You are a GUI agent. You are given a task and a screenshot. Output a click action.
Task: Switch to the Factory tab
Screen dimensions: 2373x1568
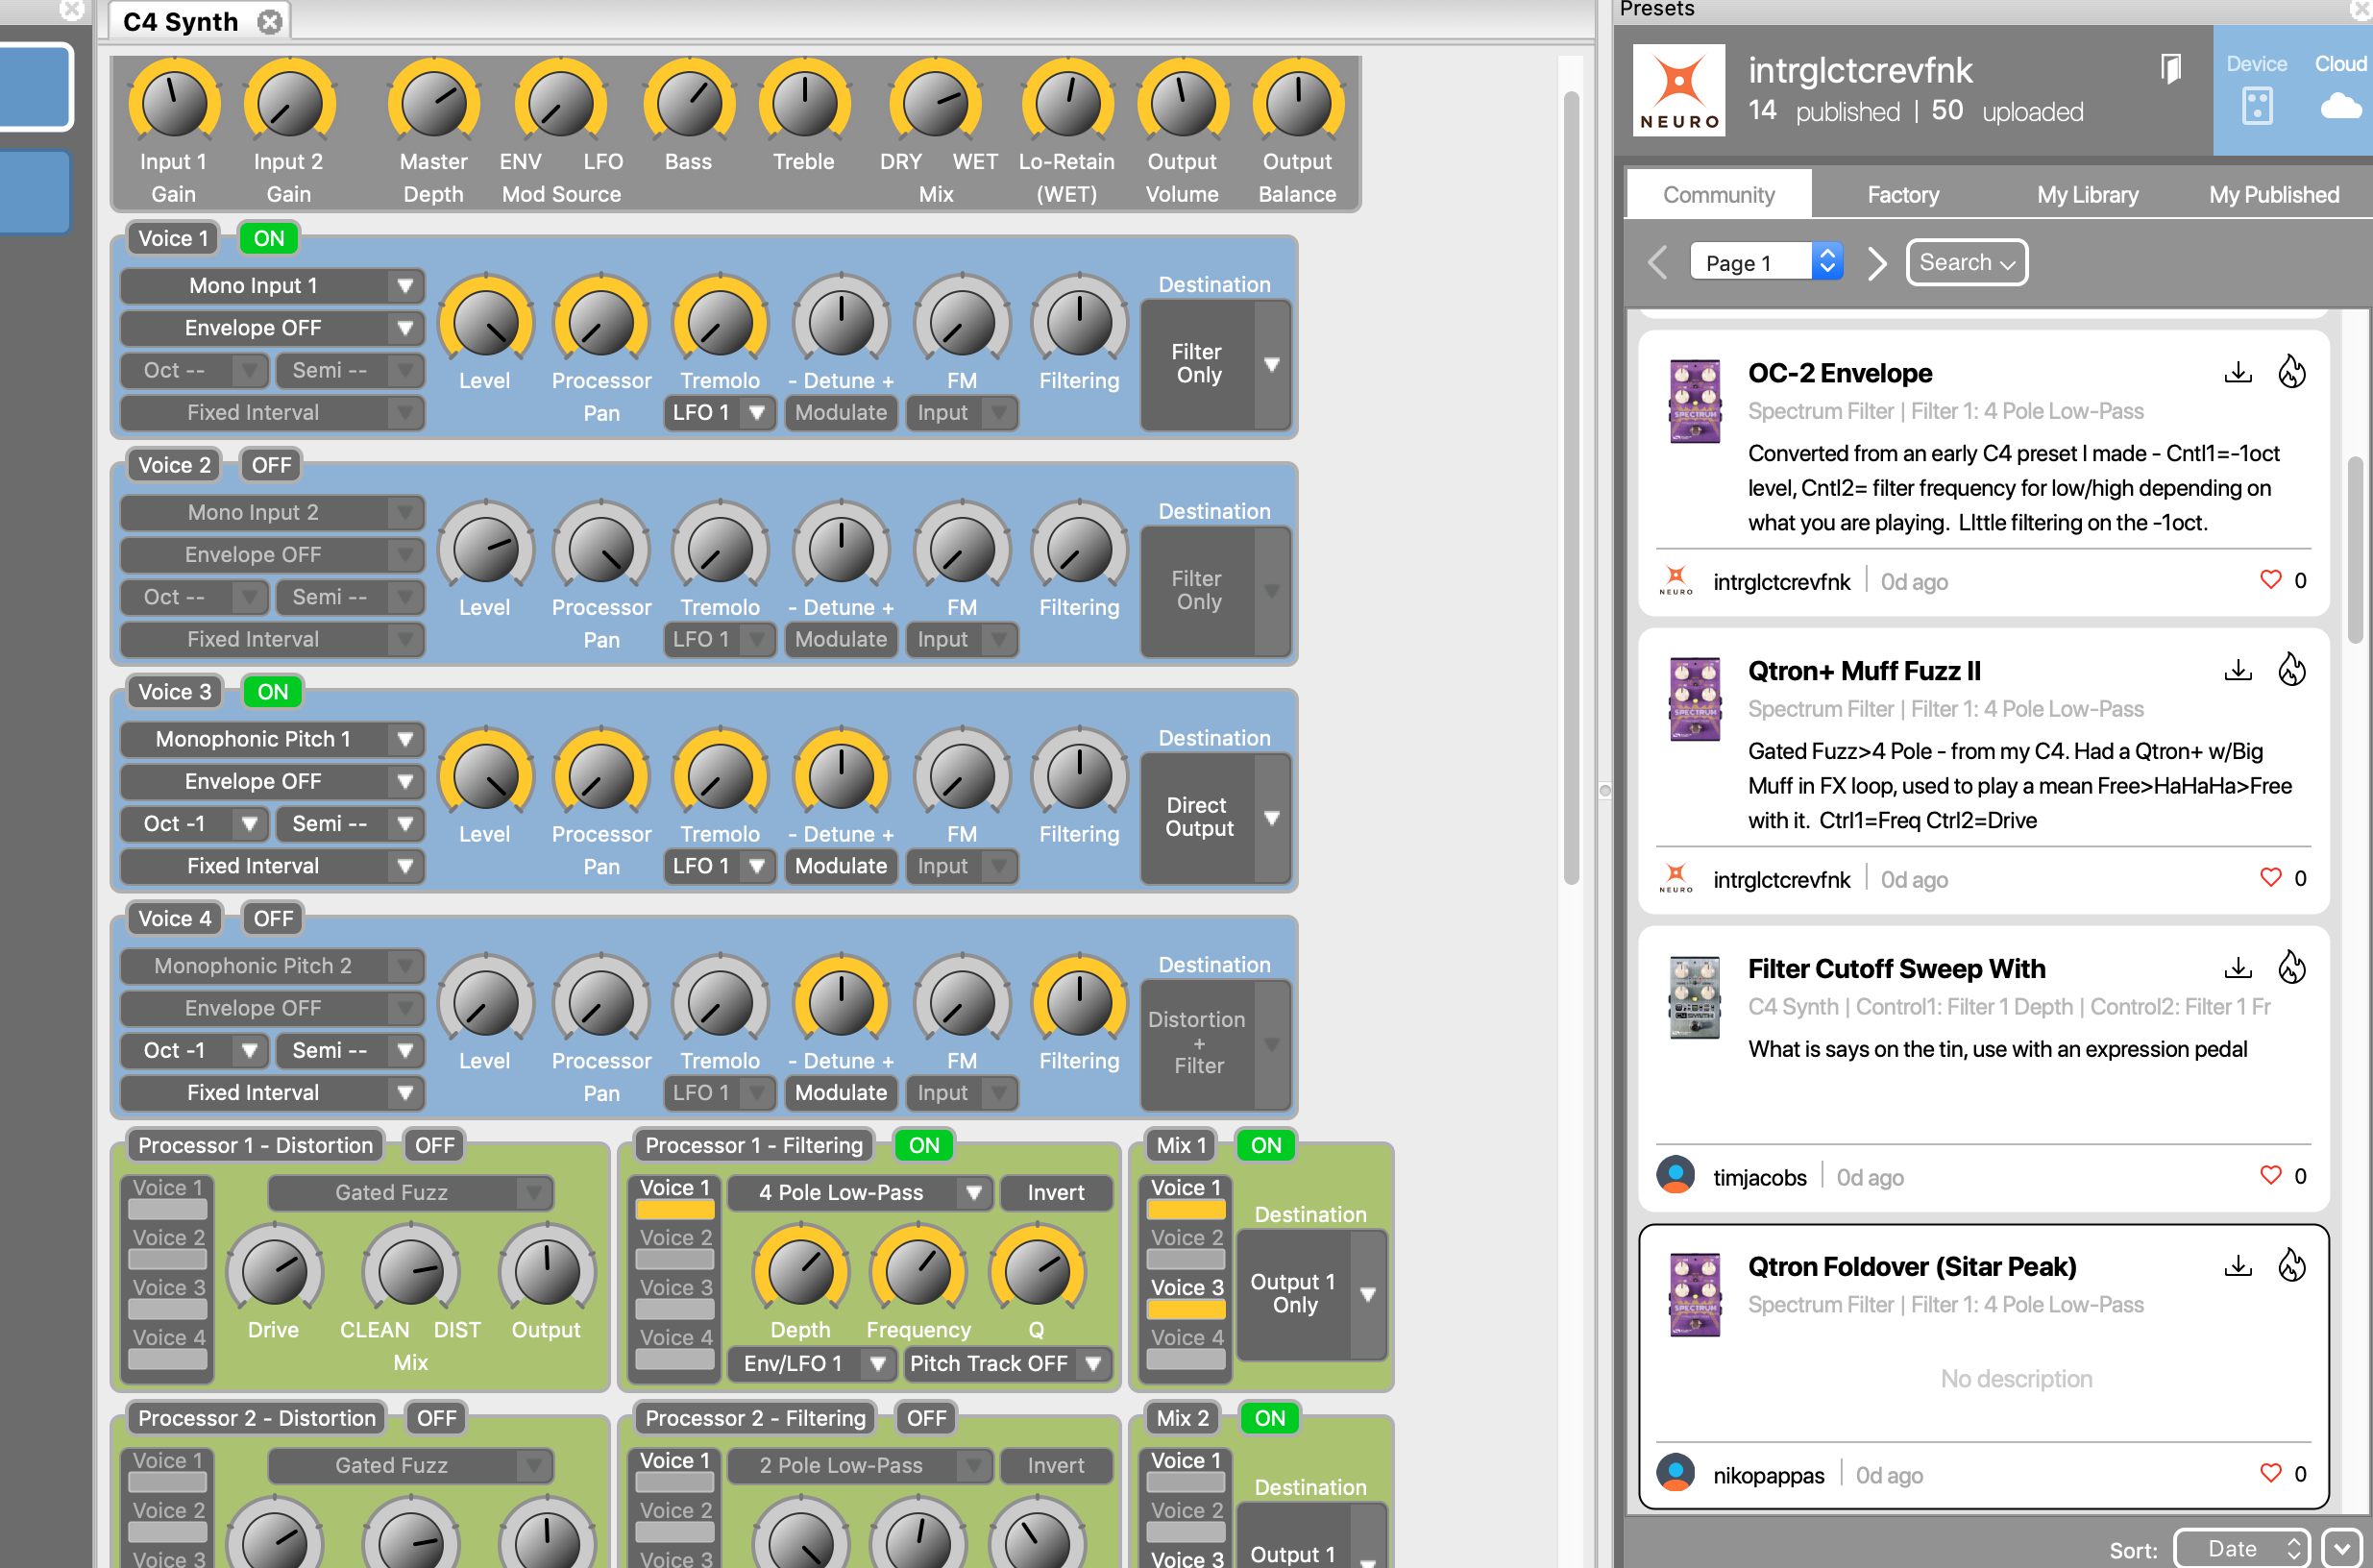point(1902,195)
